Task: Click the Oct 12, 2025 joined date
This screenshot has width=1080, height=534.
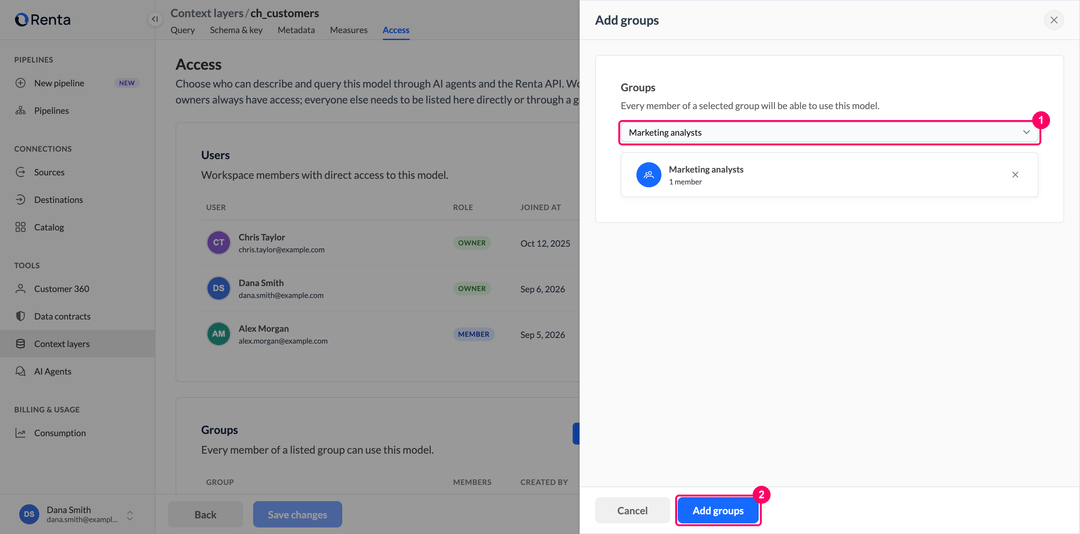Action: tap(545, 243)
